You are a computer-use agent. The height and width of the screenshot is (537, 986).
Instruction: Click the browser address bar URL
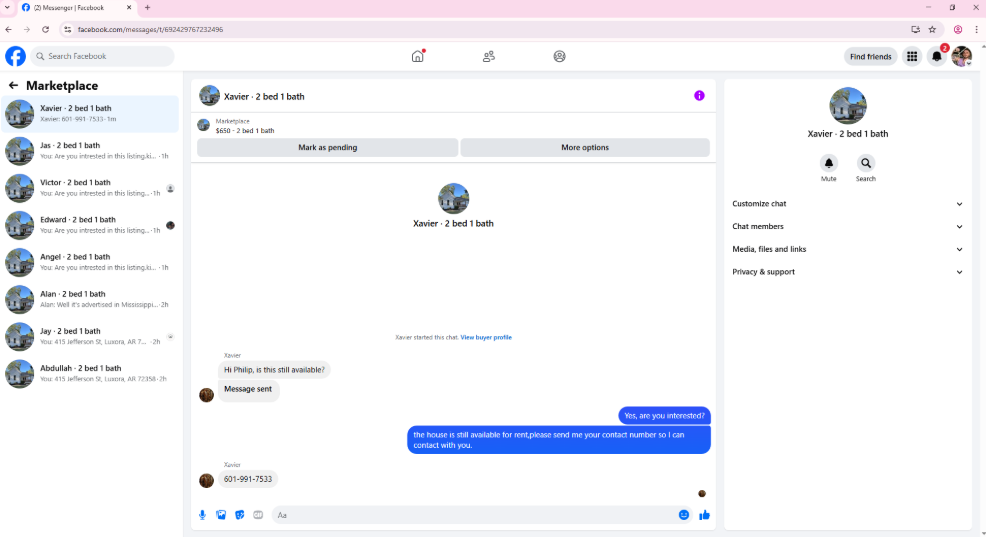(150, 30)
